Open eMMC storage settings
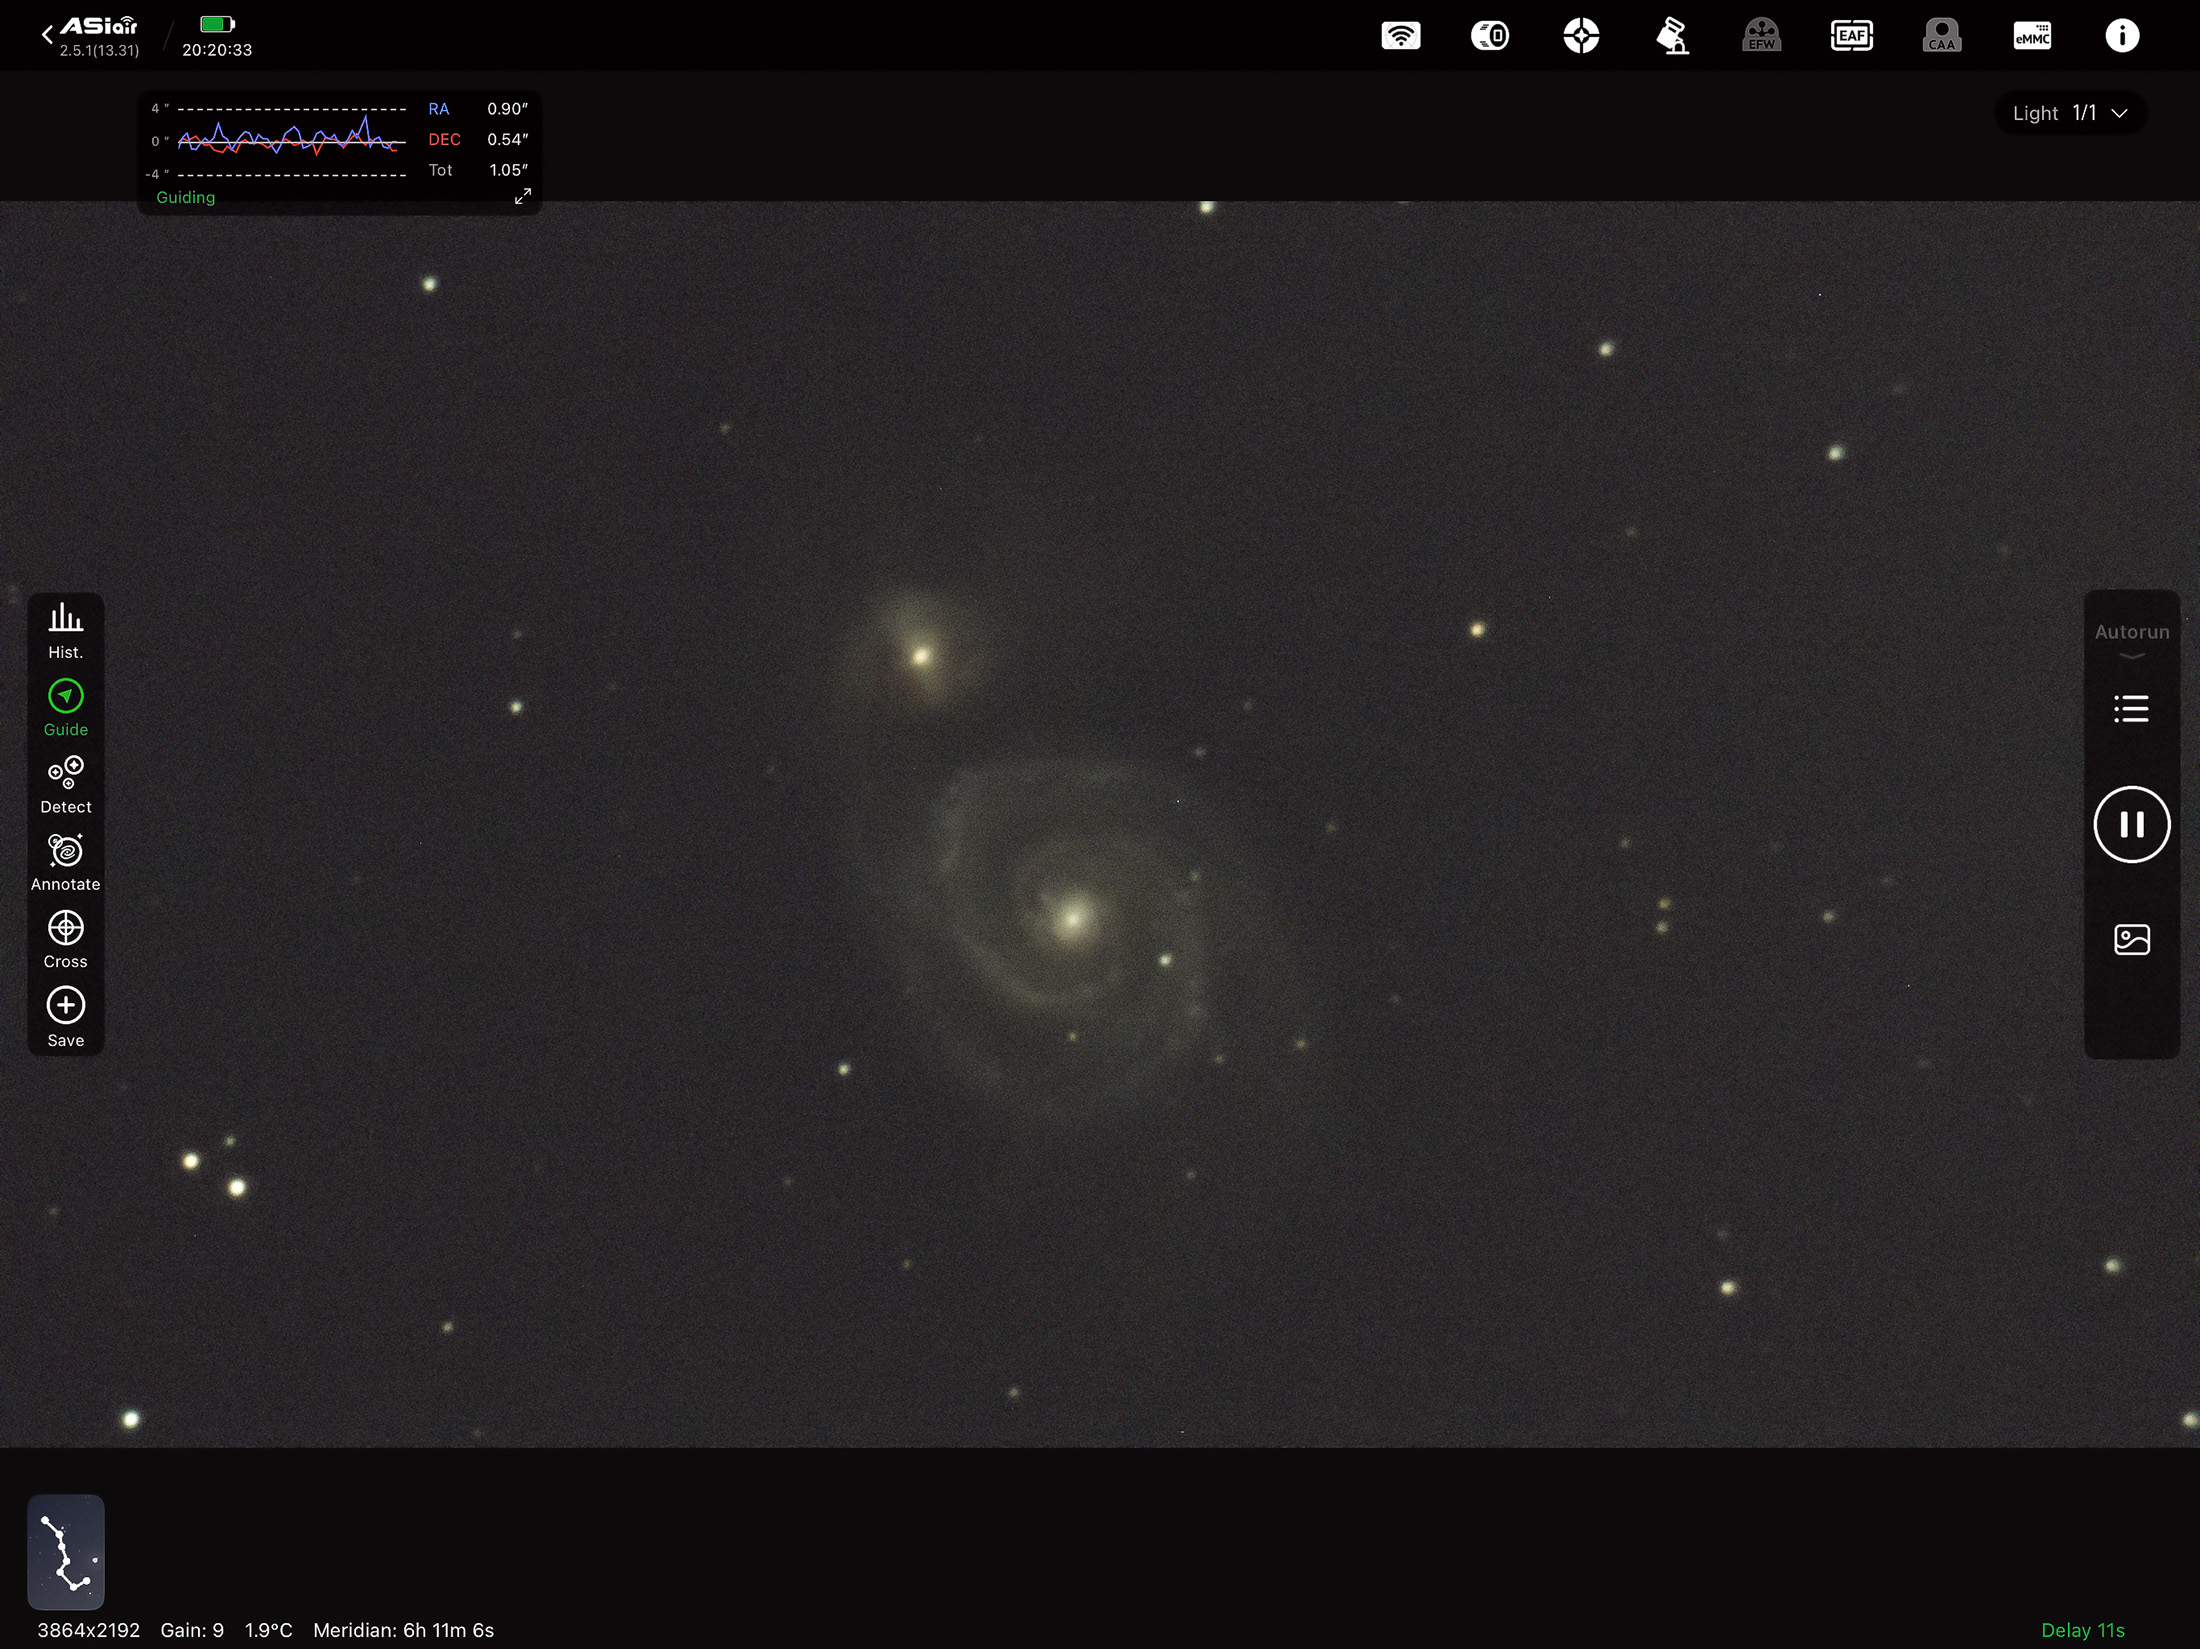 pyautogui.click(x=2032, y=36)
